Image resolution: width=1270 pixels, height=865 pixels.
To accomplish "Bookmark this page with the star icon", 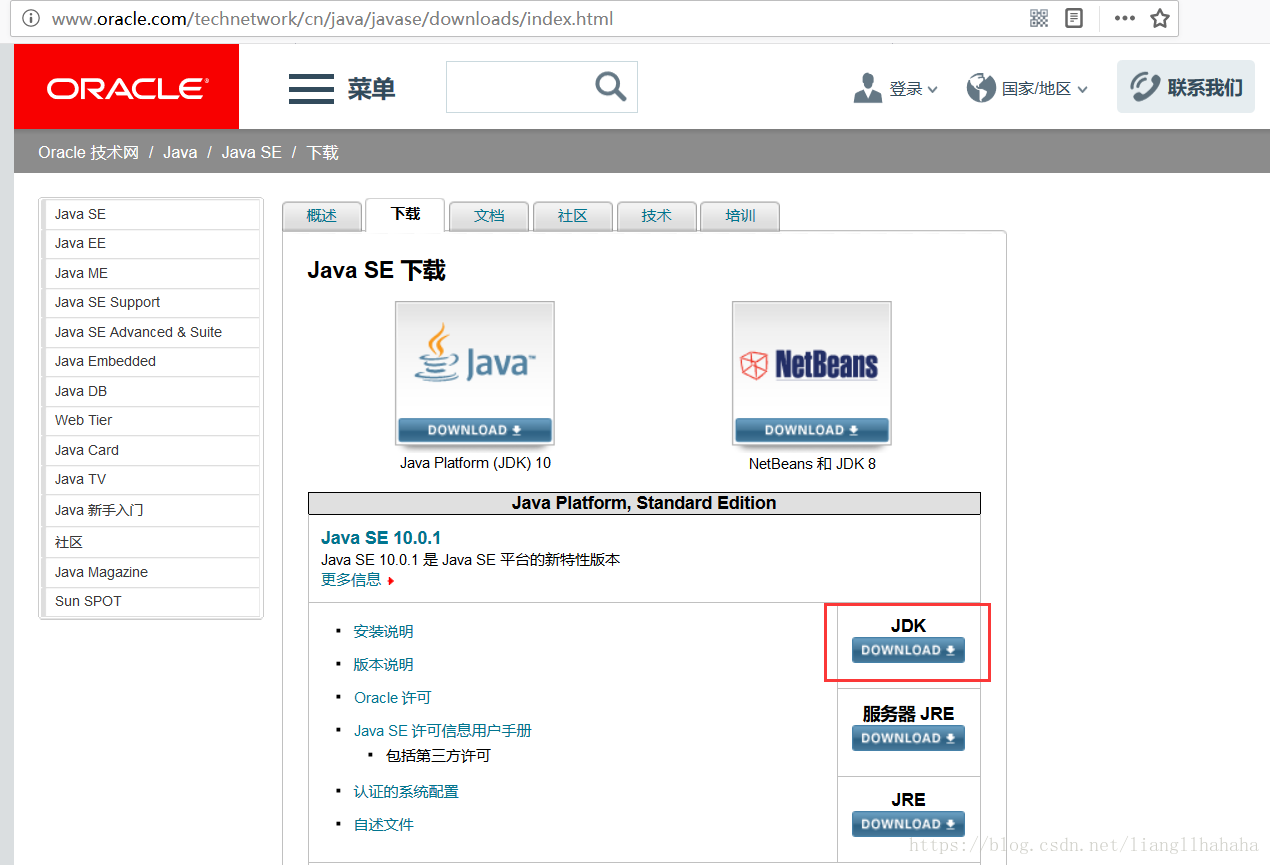I will 1160,18.
